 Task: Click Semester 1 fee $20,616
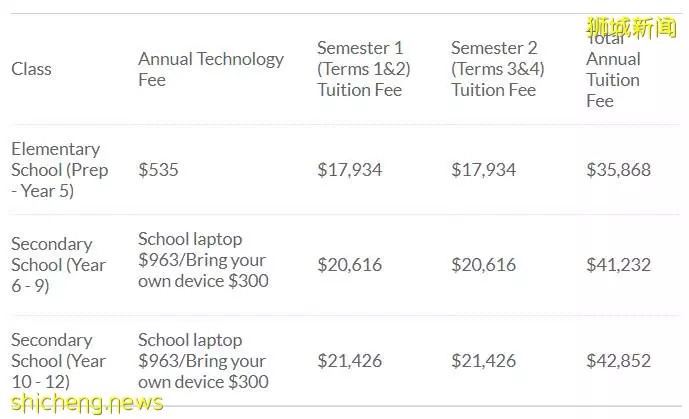[x=350, y=265]
